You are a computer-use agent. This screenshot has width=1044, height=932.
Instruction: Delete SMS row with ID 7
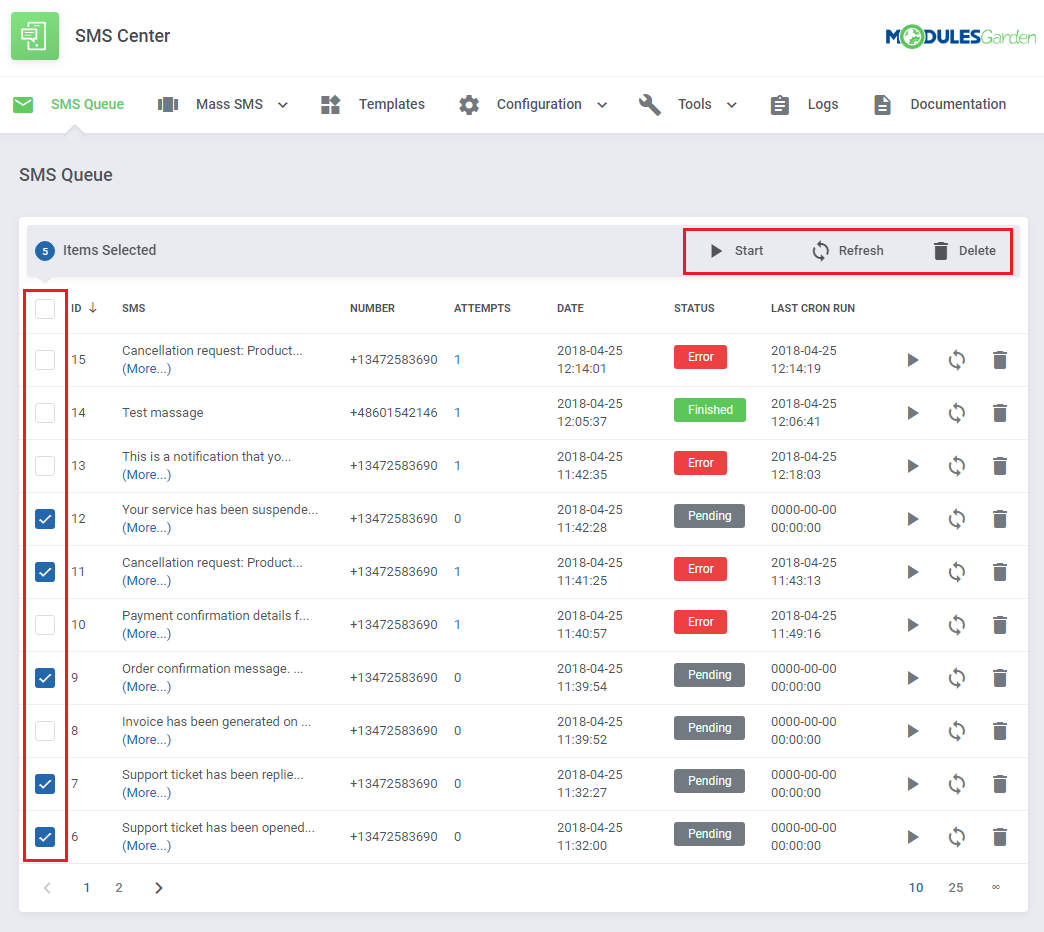[x=999, y=784]
